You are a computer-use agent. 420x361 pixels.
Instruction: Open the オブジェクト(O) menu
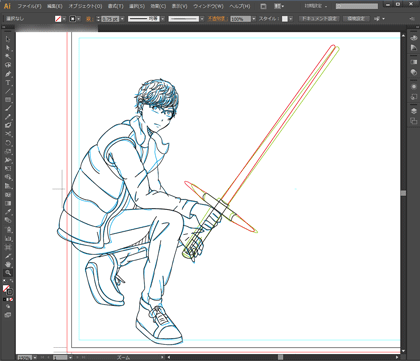click(x=86, y=6)
